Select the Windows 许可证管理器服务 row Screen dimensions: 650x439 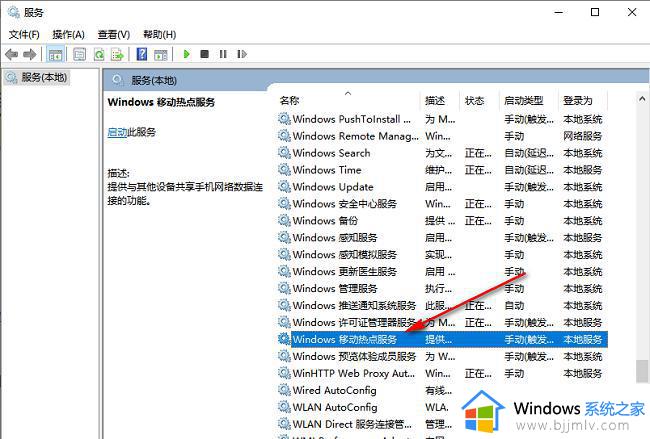(442, 323)
